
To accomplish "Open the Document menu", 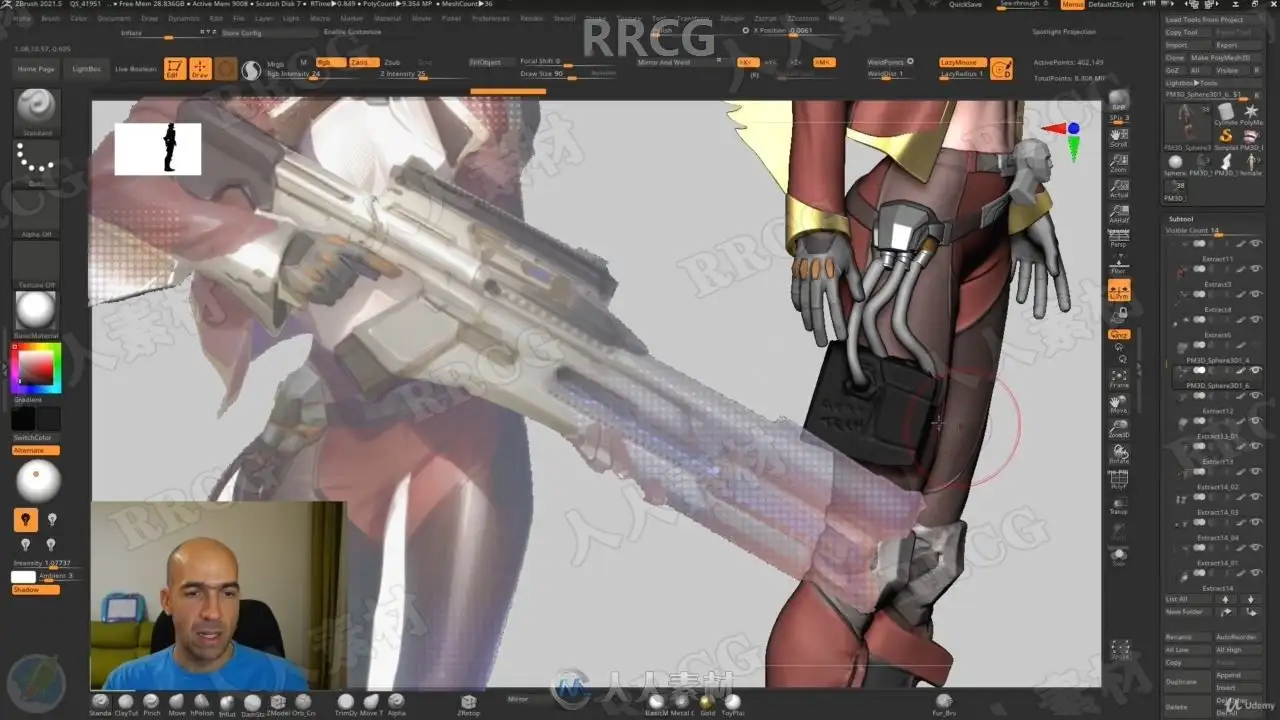I will point(113,18).
